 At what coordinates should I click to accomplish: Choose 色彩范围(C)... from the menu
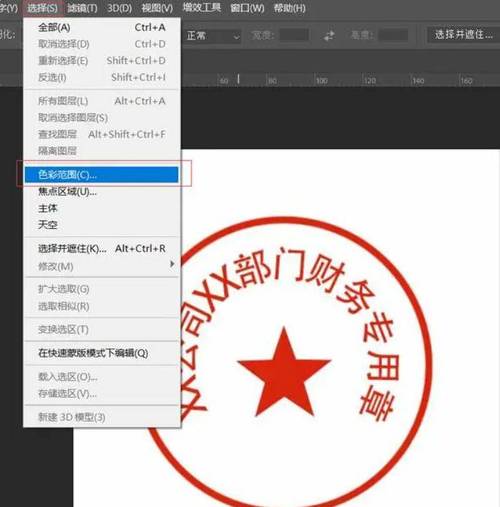(102, 175)
